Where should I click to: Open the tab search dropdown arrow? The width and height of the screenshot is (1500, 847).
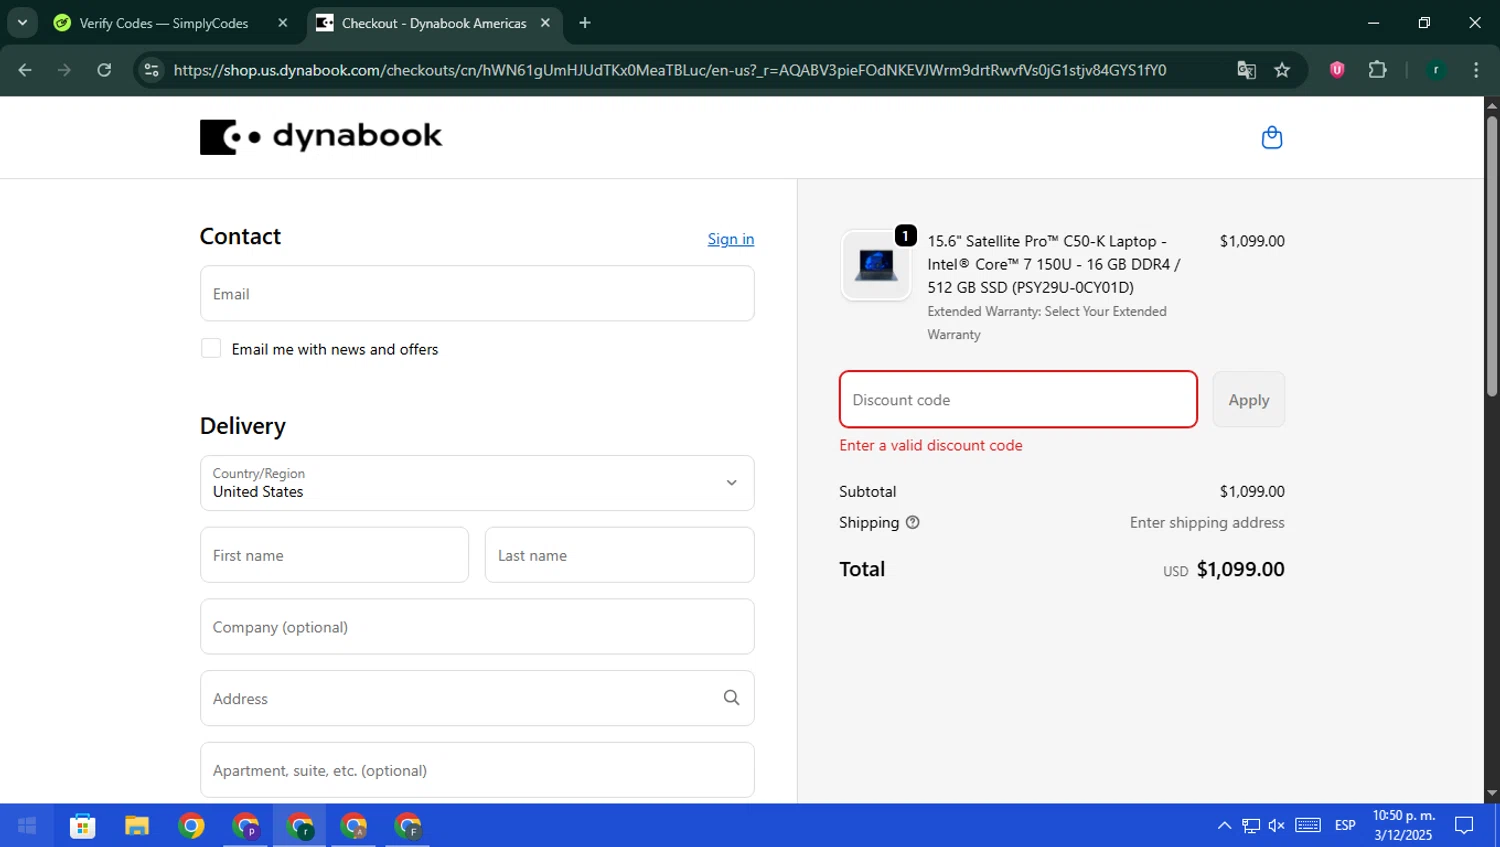22,23
